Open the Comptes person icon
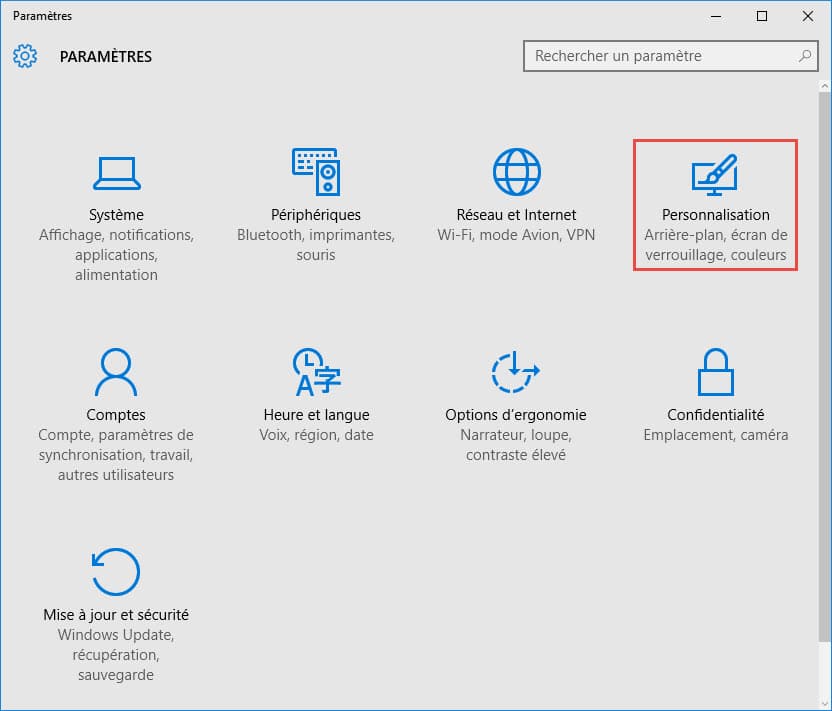The height and width of the screenshot is (711, 832). 116,372
